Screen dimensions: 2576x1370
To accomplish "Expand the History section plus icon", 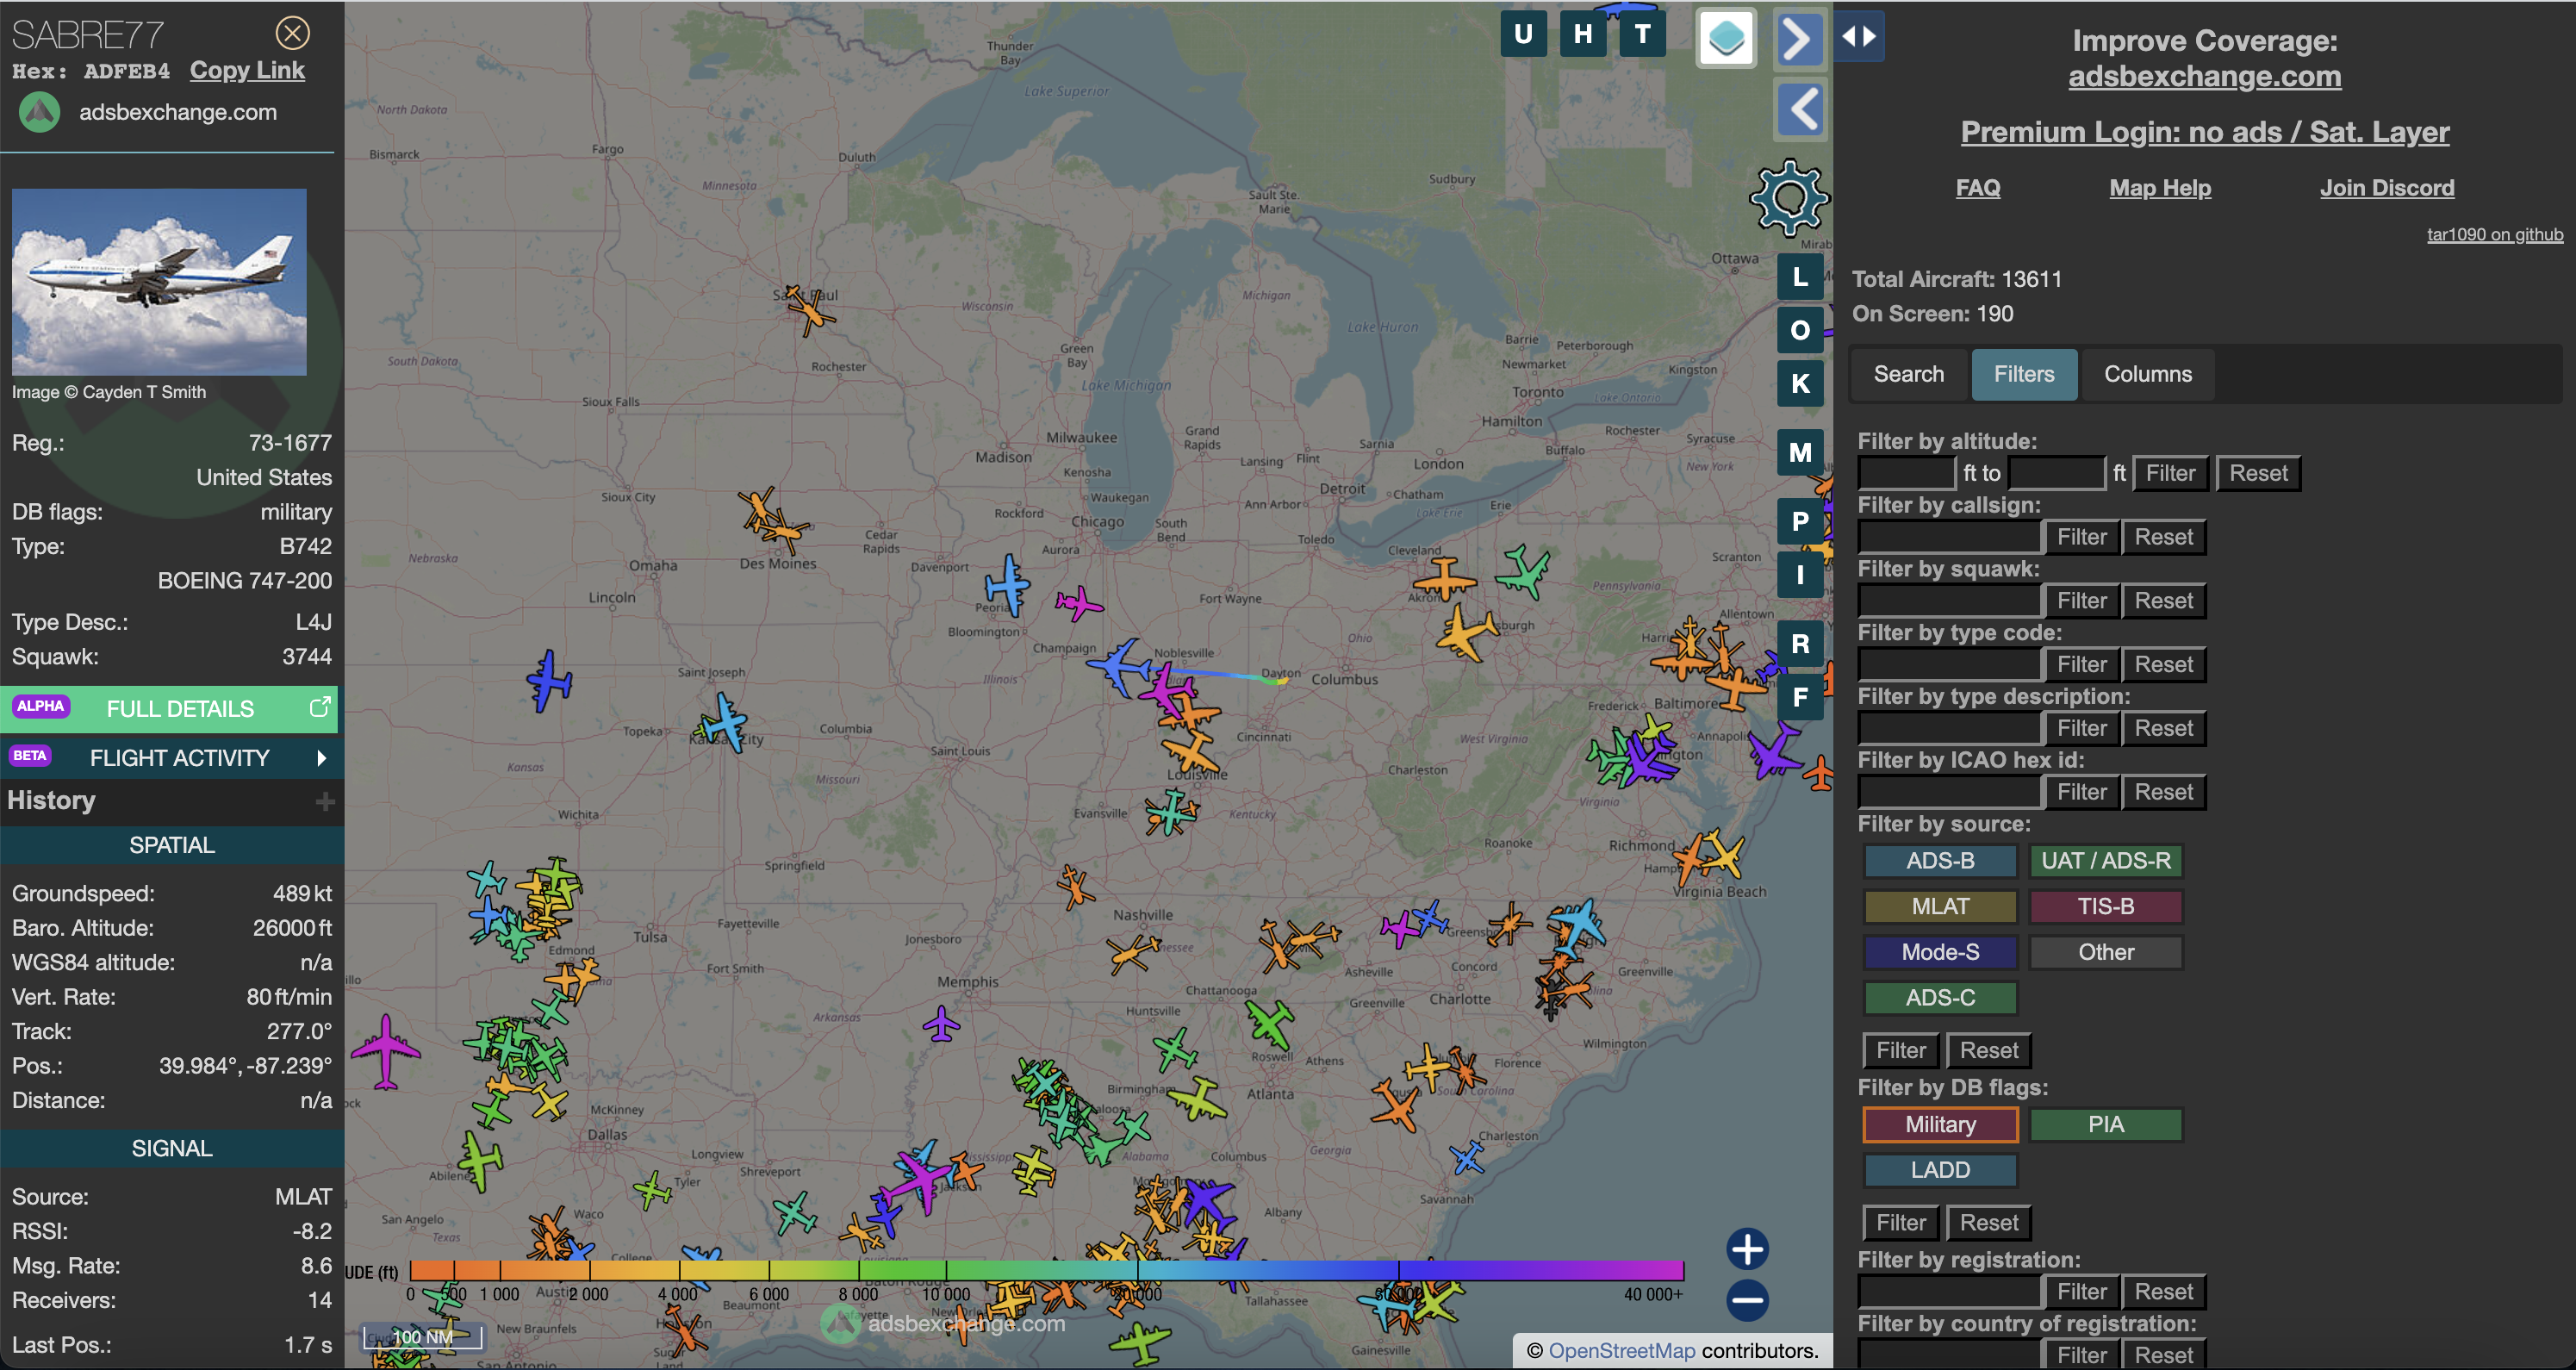I will pos(325,801).
